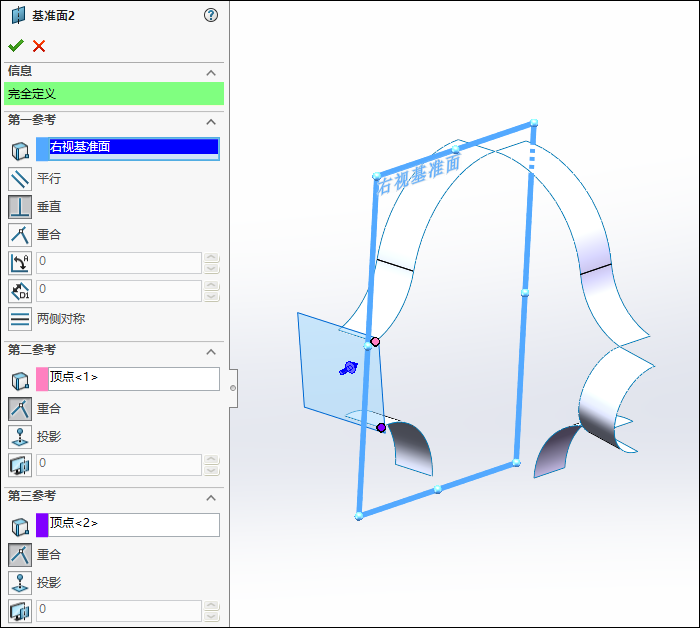Collapse the 第二参考 section
Screen dimensions: 700x628
[211, 352]
